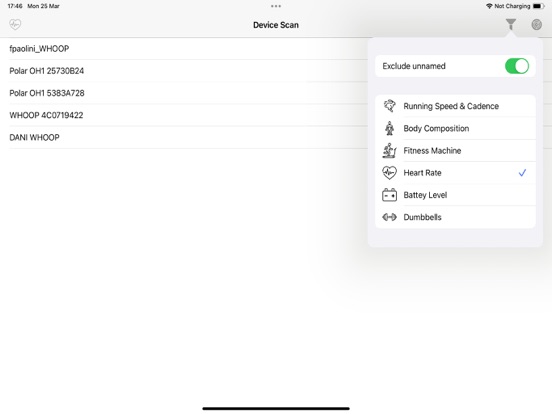Click the Body Composition figure icon
Screen dimensions: 552x414
point(389,128)
